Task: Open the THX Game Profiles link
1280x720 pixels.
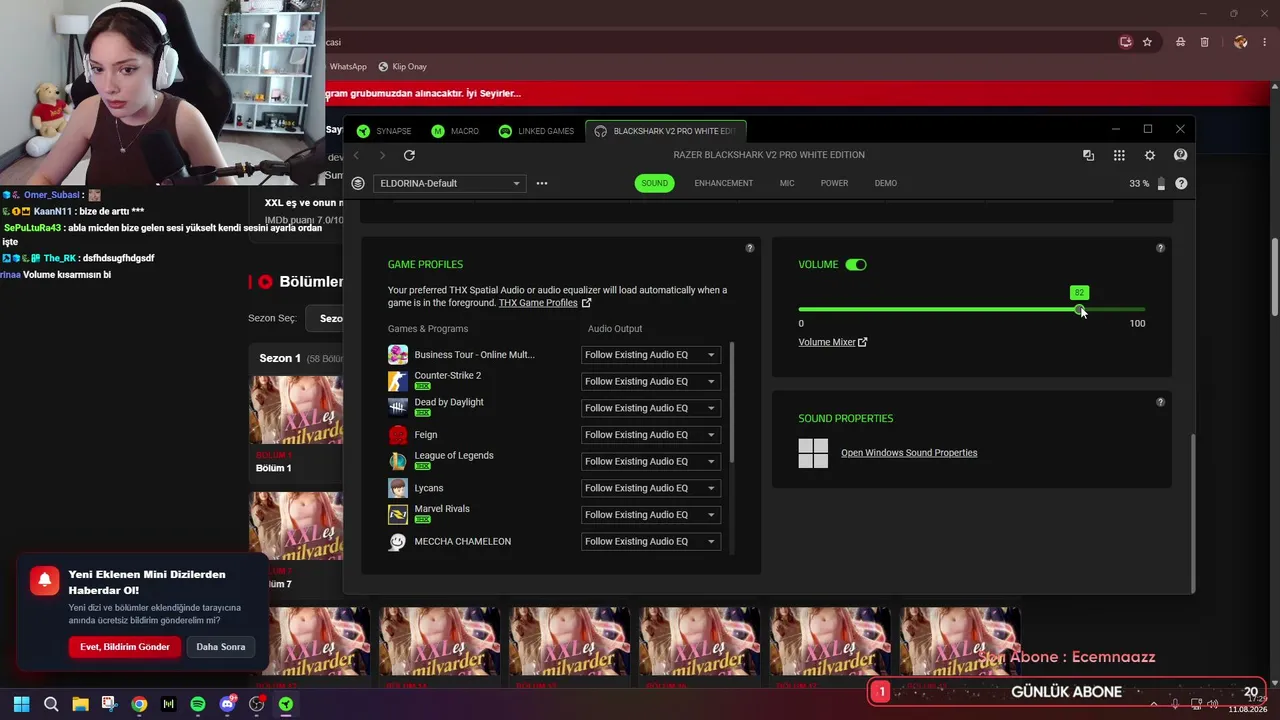Action: 545,303
